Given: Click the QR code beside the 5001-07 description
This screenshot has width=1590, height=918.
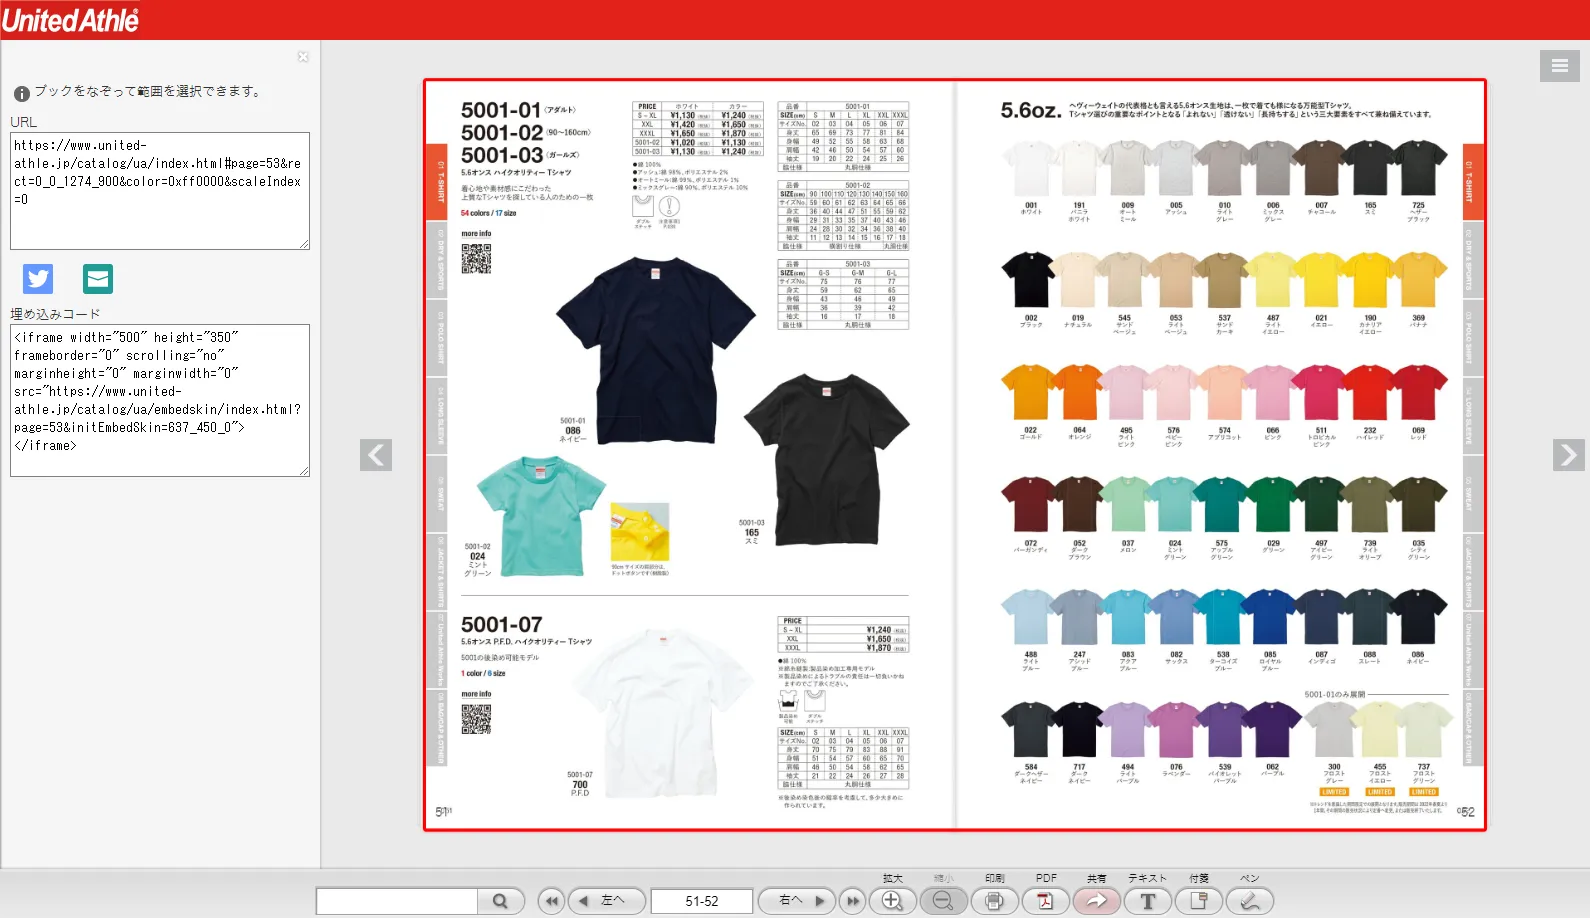Looking at the screenshot, I should (x=476, y=719).
